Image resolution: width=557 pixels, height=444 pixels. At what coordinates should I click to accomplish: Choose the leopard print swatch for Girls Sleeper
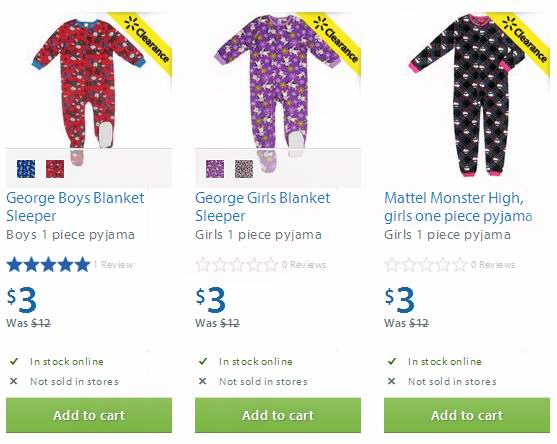point(244,169)
